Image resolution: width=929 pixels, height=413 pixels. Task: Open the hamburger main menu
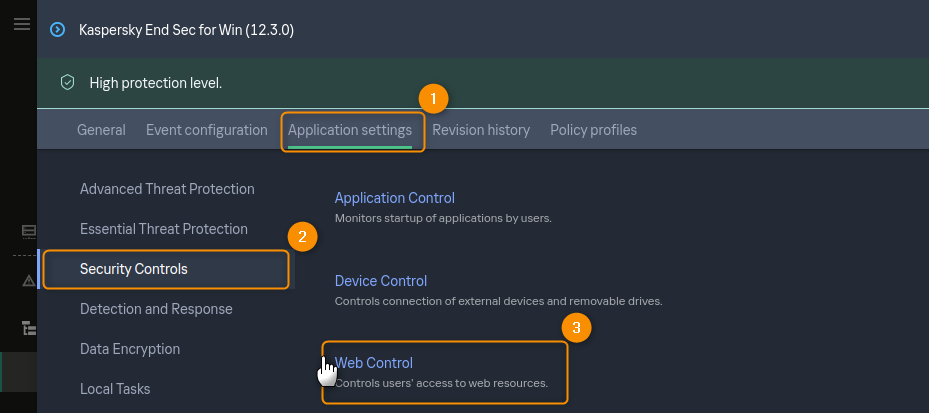click(x=21, y=24)
